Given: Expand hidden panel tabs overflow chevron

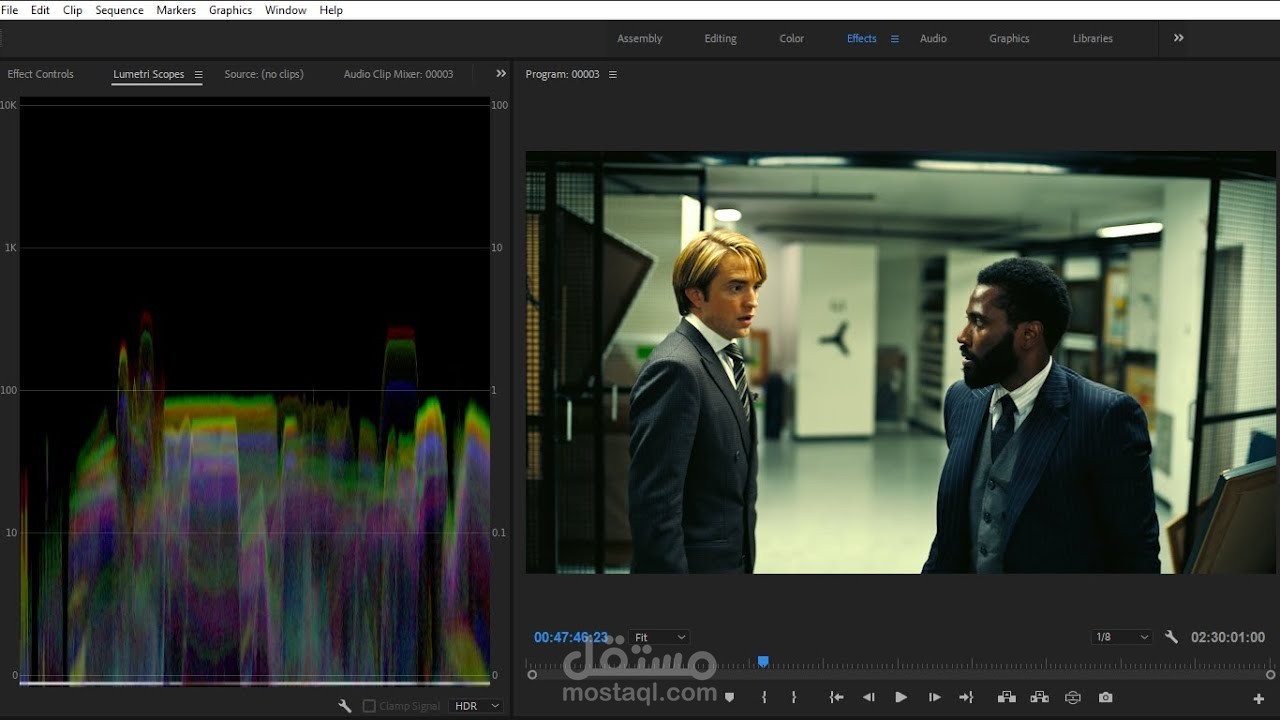Looking at the screenshot, I should (501, 74).
